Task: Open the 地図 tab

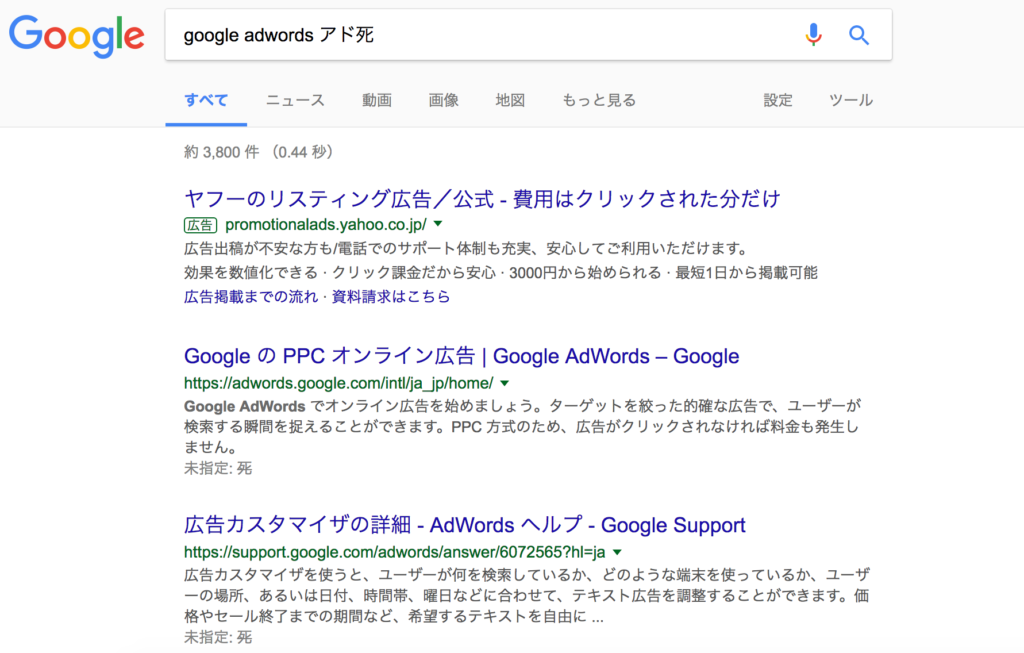Action: [x=510, y=100]
